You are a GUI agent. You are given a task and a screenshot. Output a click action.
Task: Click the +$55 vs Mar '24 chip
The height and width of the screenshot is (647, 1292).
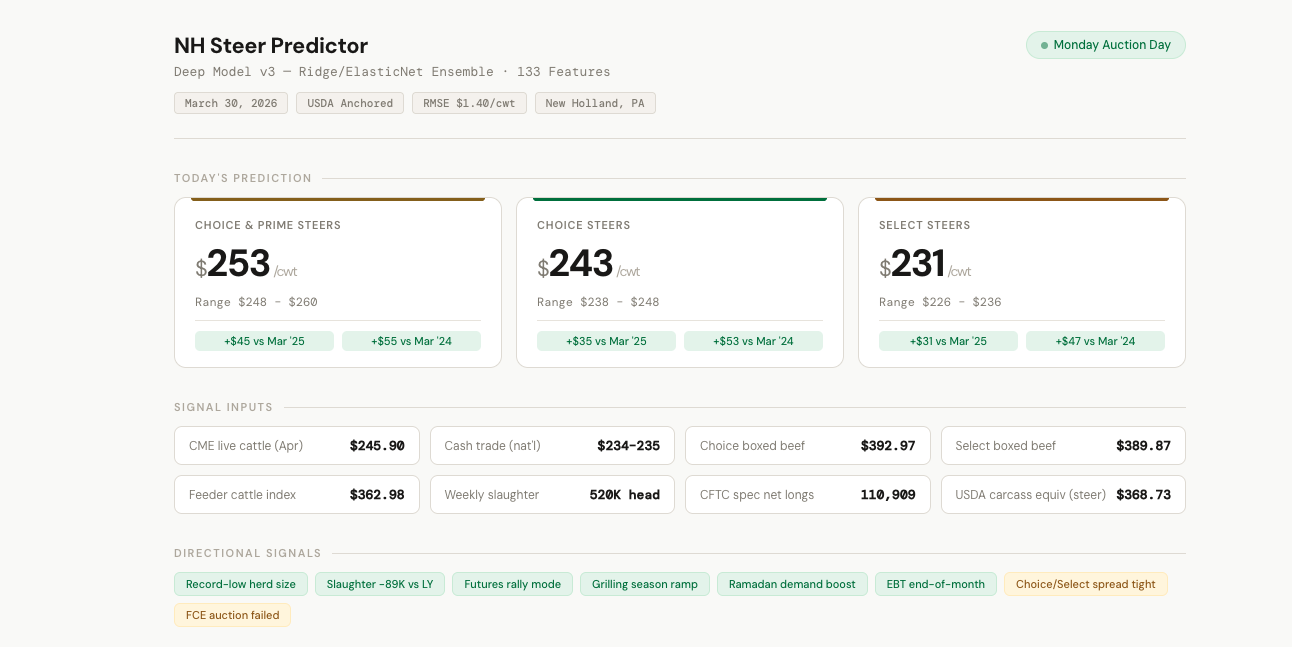click(411, 341)
